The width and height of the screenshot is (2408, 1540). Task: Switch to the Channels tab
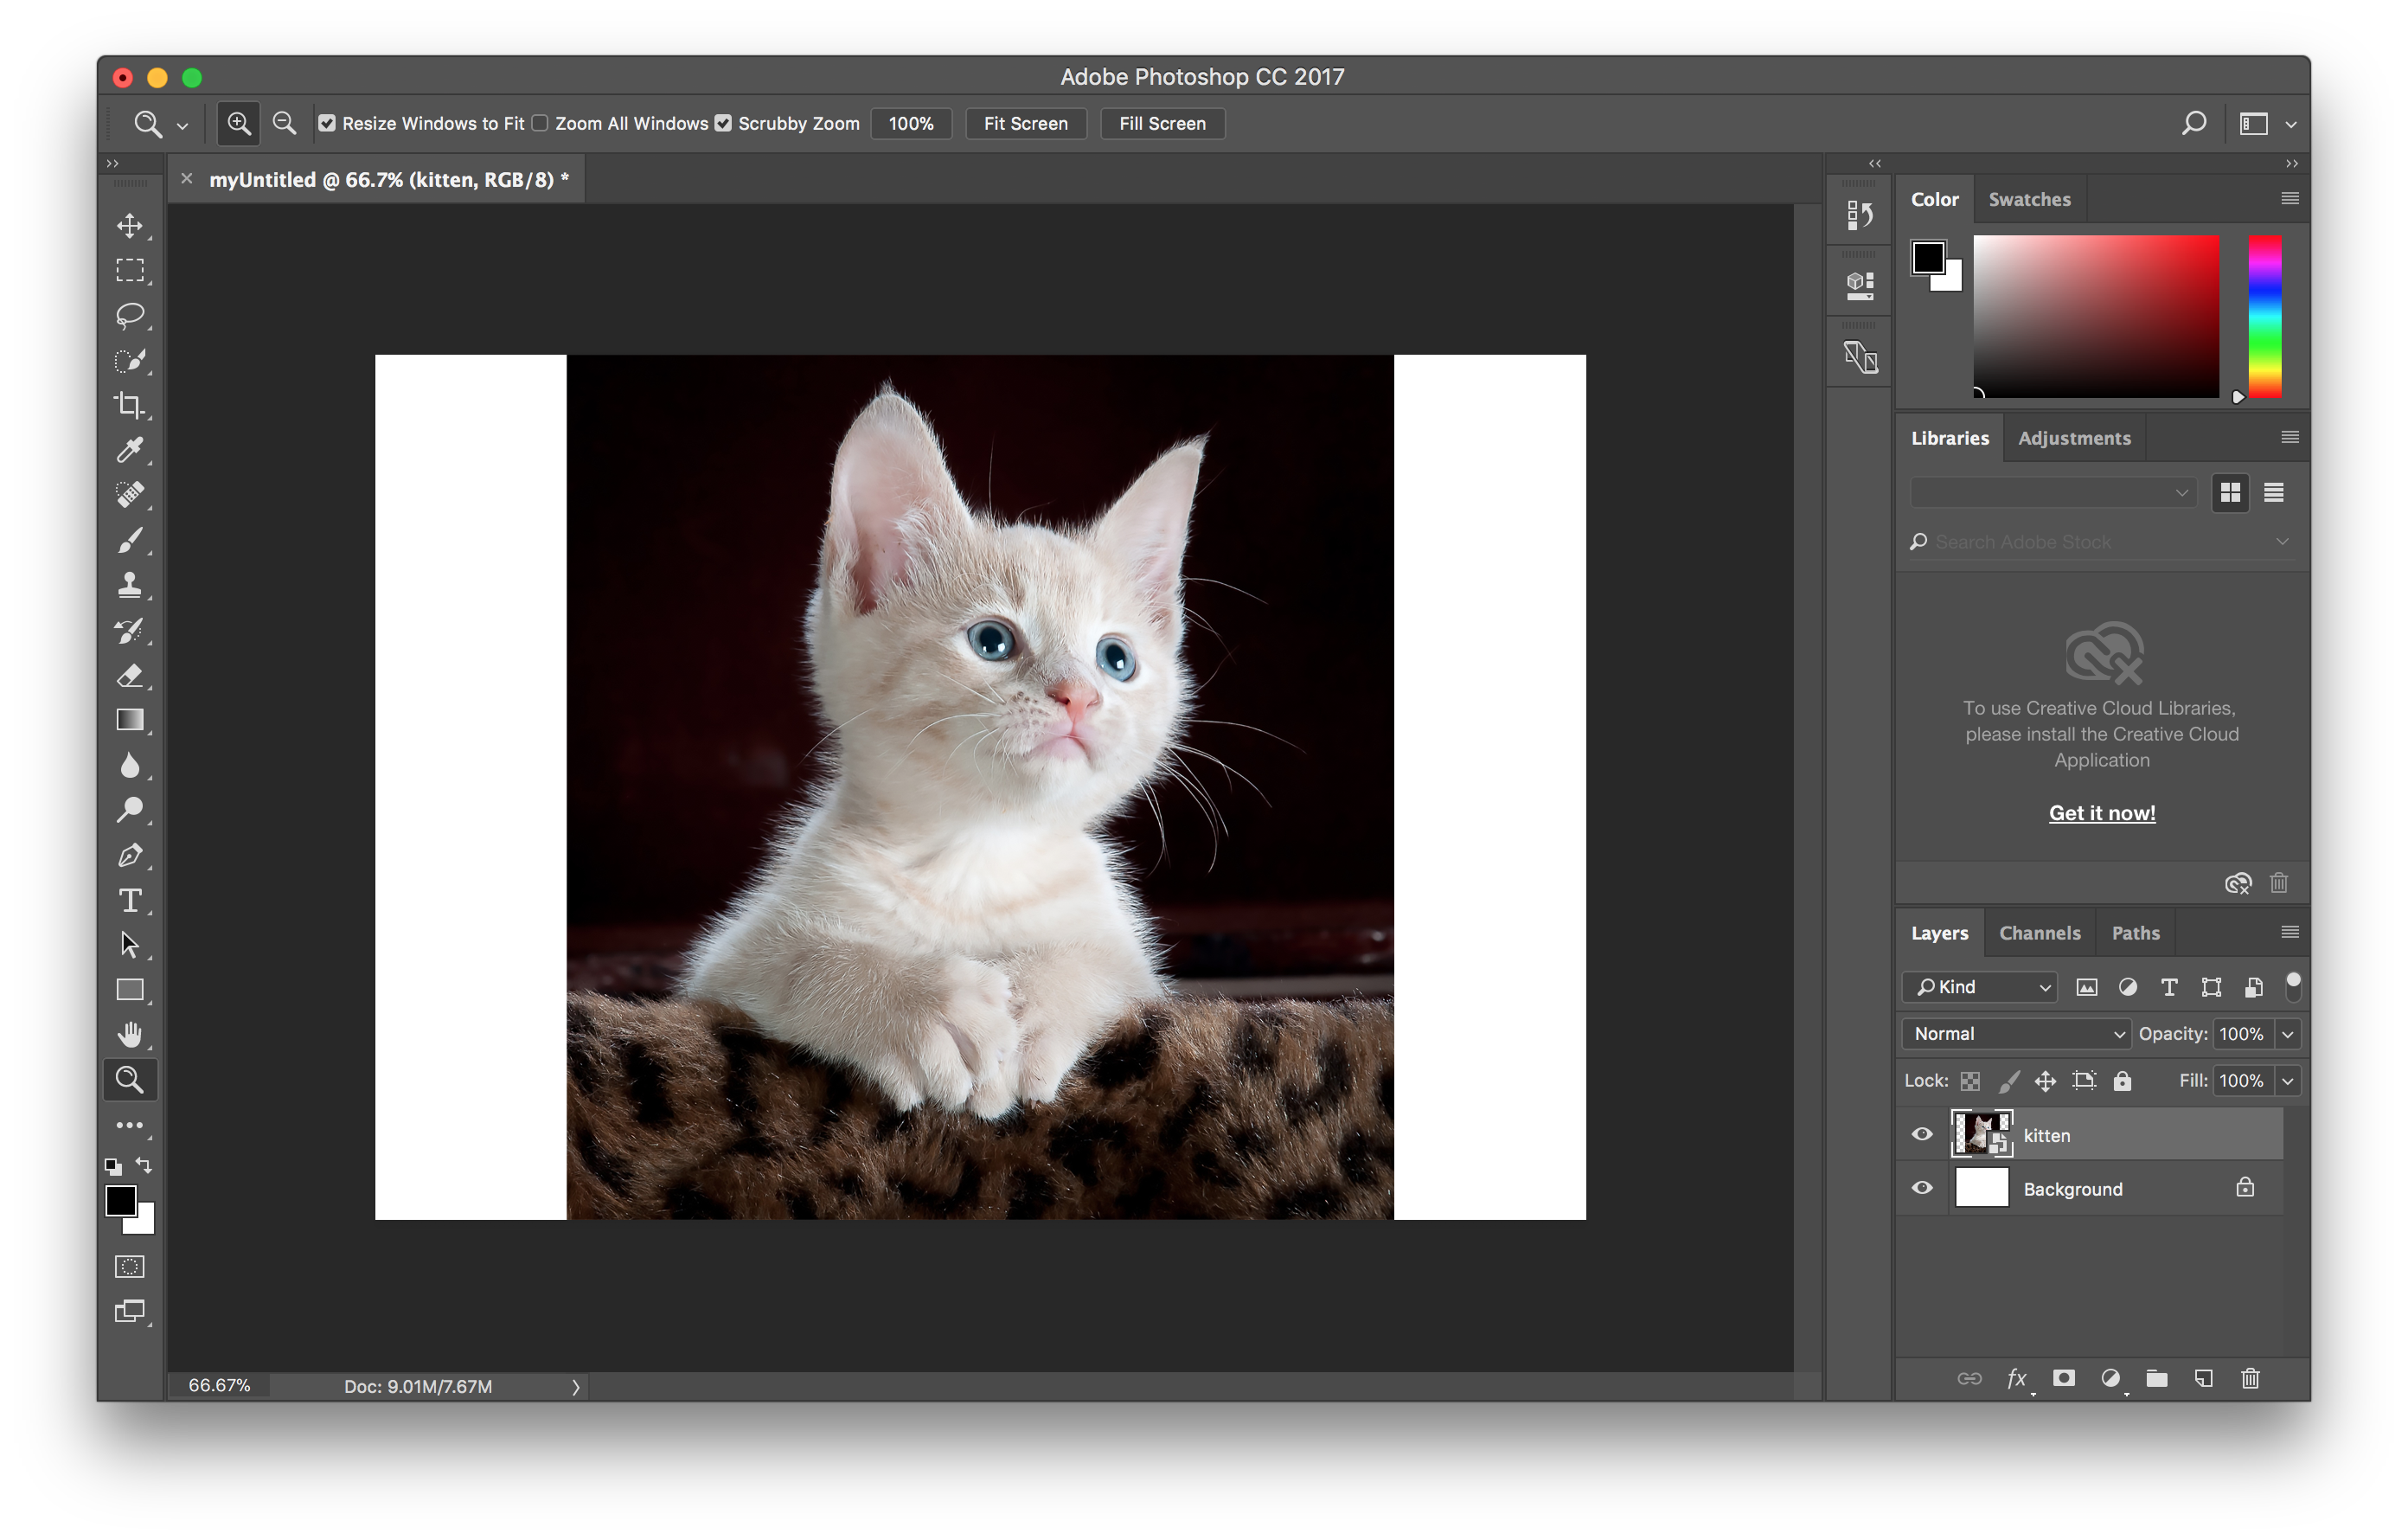point(2039,932)
